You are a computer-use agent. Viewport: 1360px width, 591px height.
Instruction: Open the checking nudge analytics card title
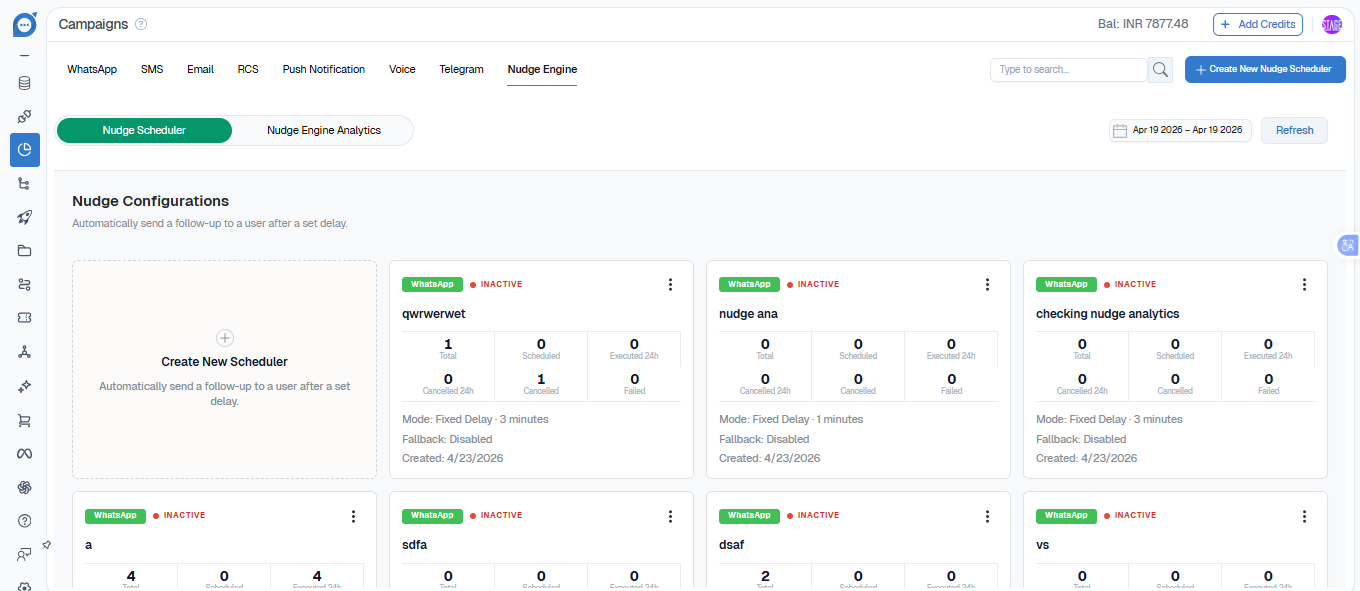pyautogui.click(x=1108, y=314)
